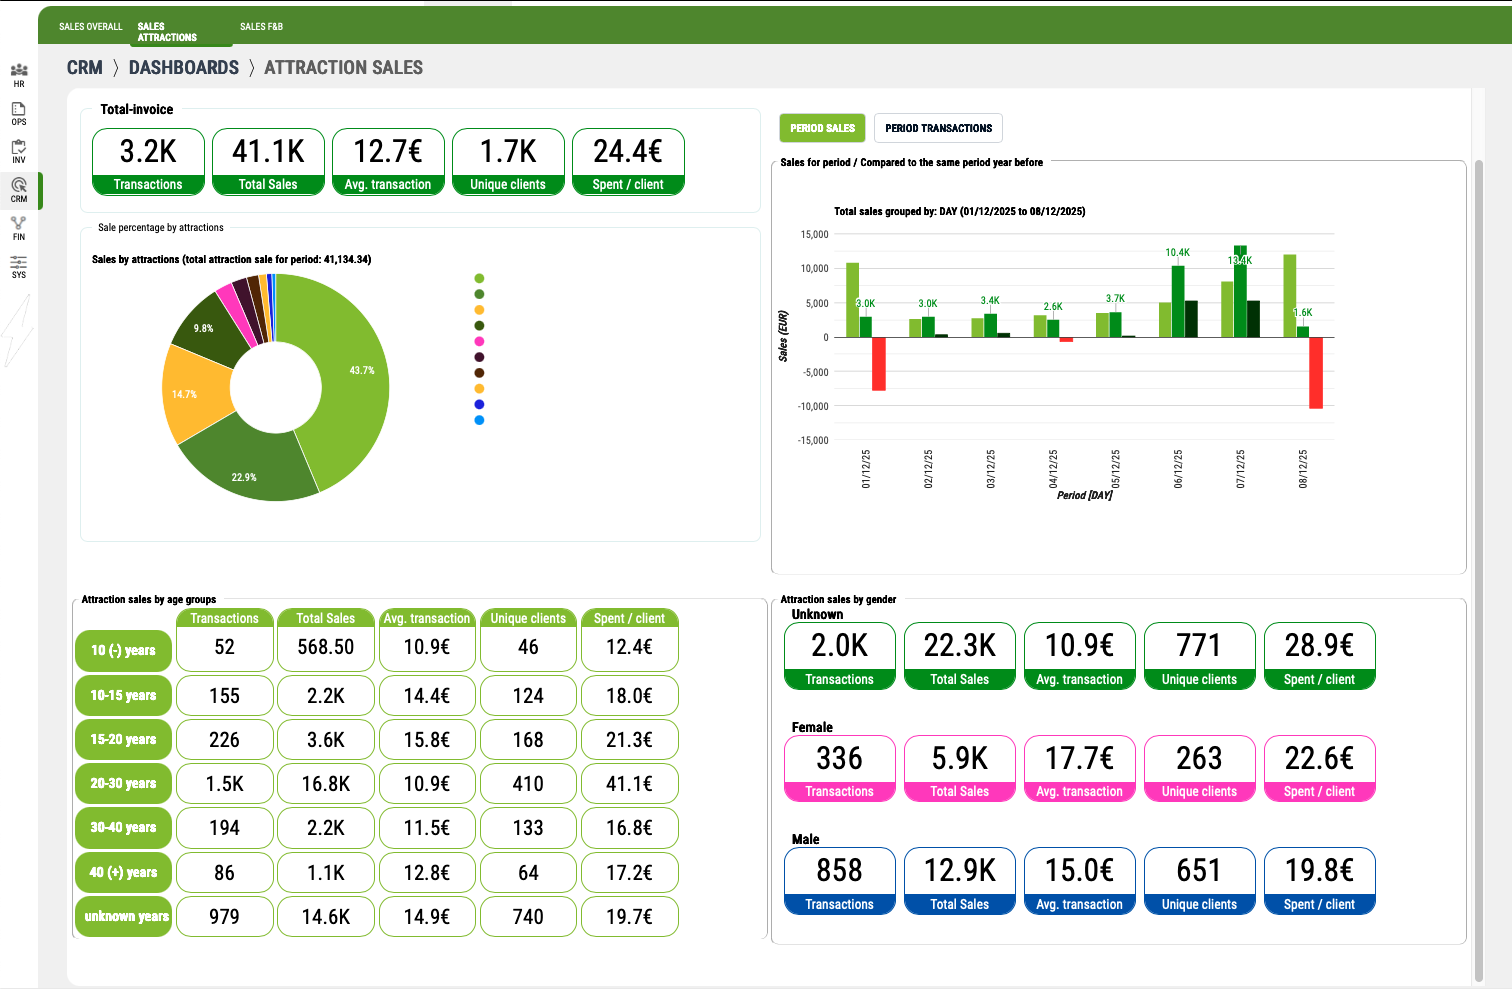Screen dimensions: 1512x989
Task: Select the Period Sales view
Action: [822, 128]
